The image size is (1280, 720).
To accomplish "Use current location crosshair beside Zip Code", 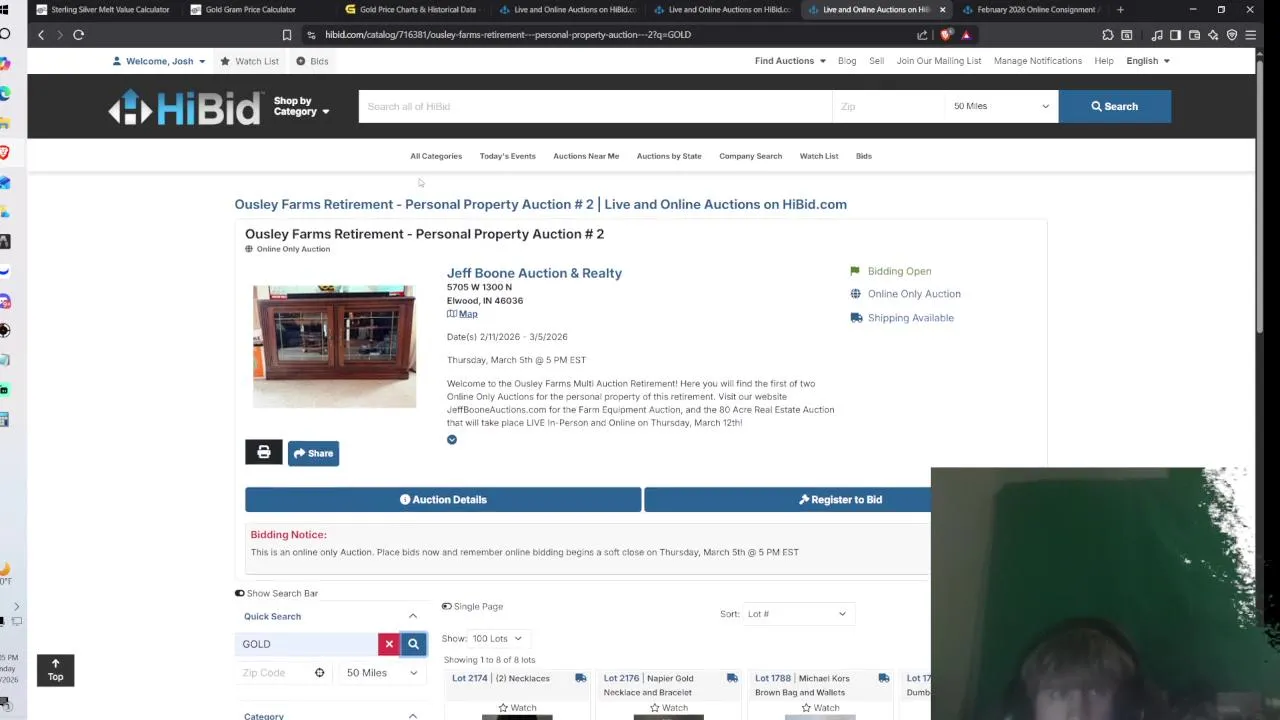I will (x=320, y=673).
